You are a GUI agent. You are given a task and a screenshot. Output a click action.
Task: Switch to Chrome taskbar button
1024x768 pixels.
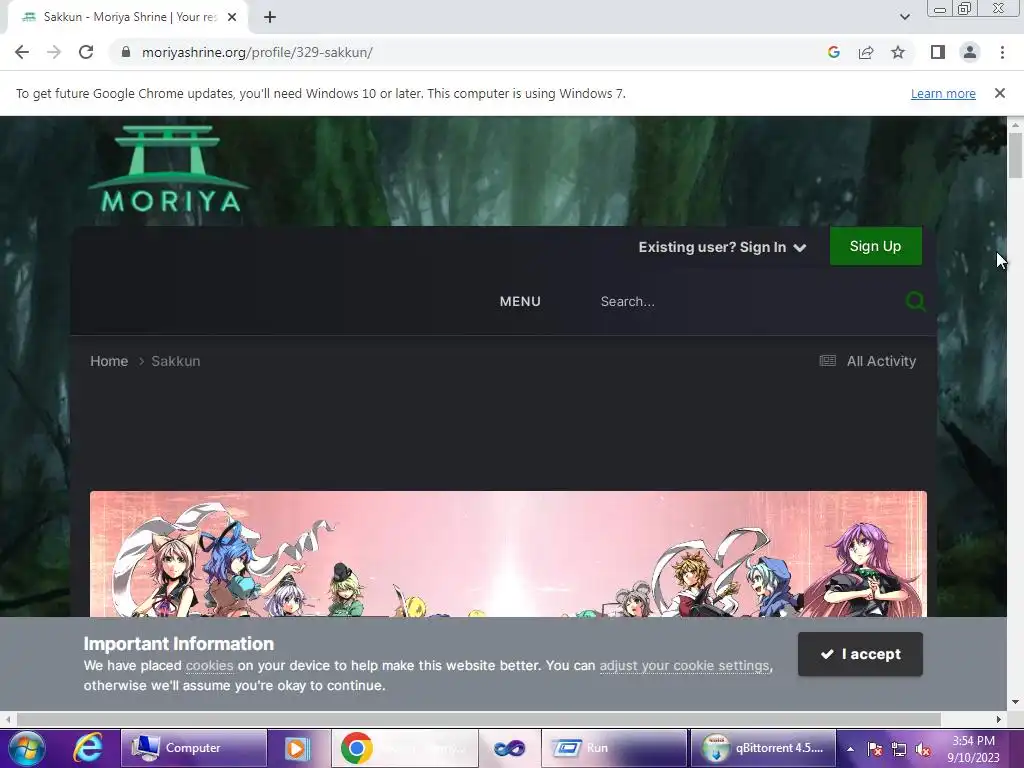point(405,748)
